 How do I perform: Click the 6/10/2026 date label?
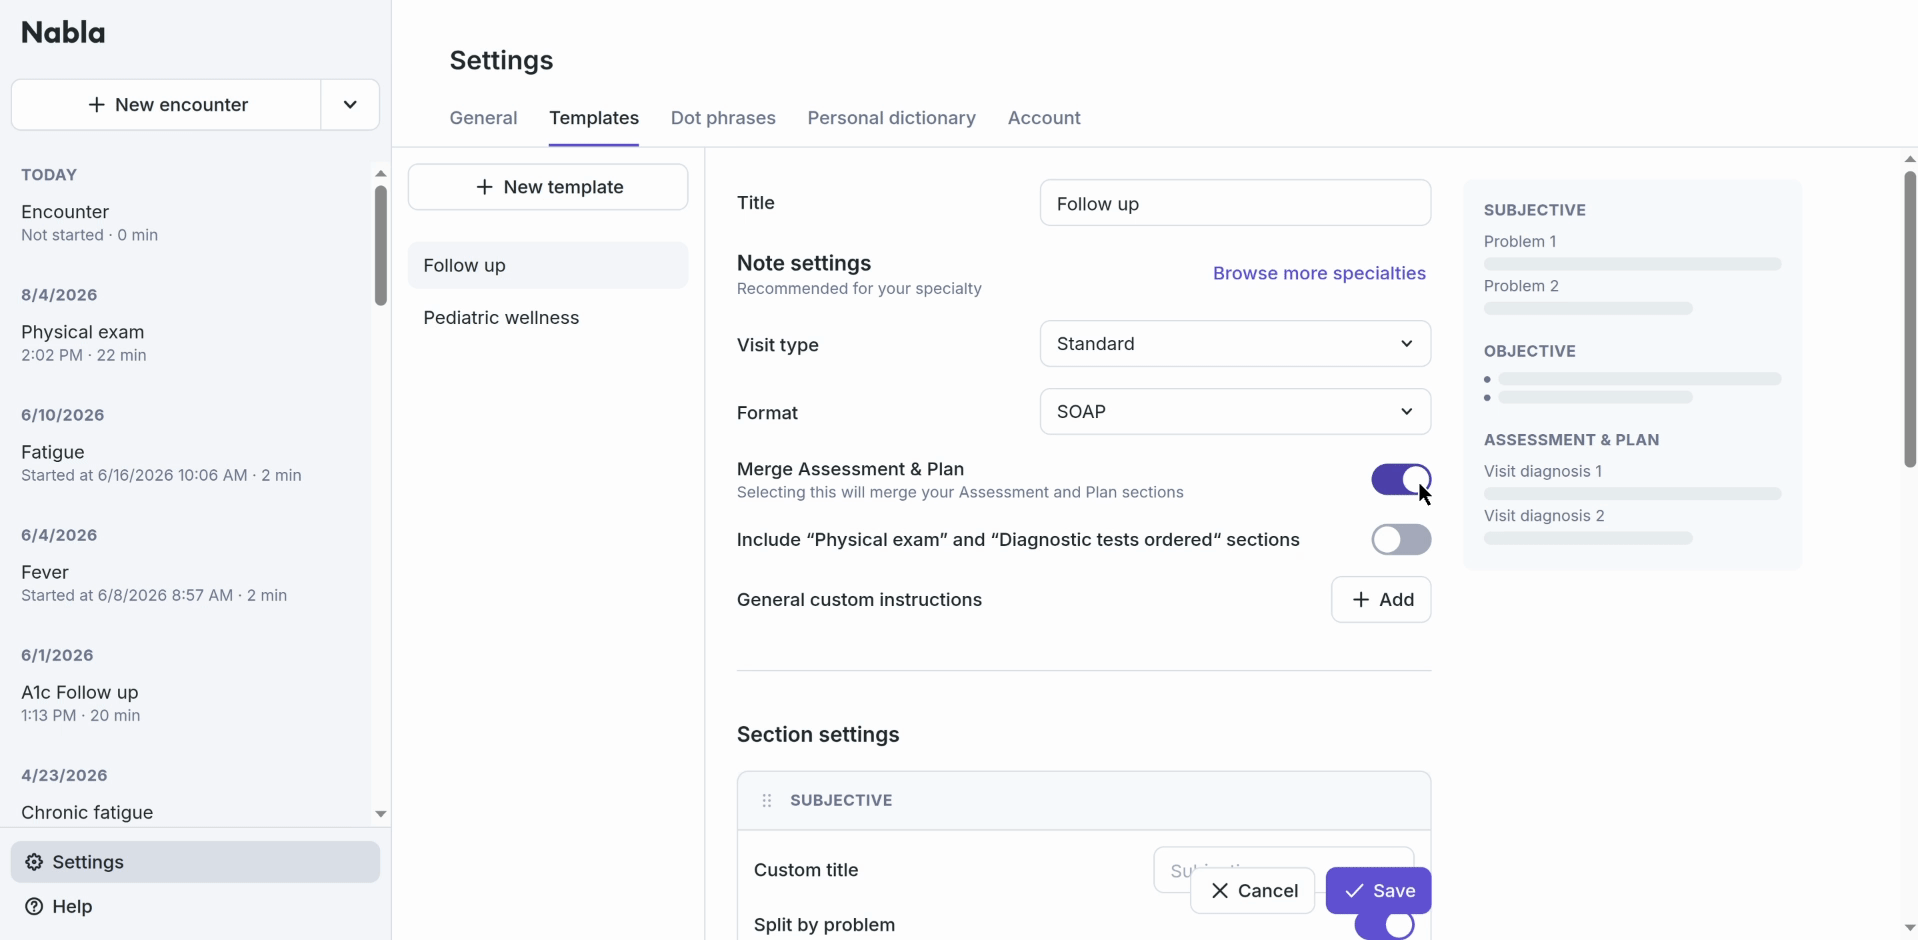(x=62, y=415)
